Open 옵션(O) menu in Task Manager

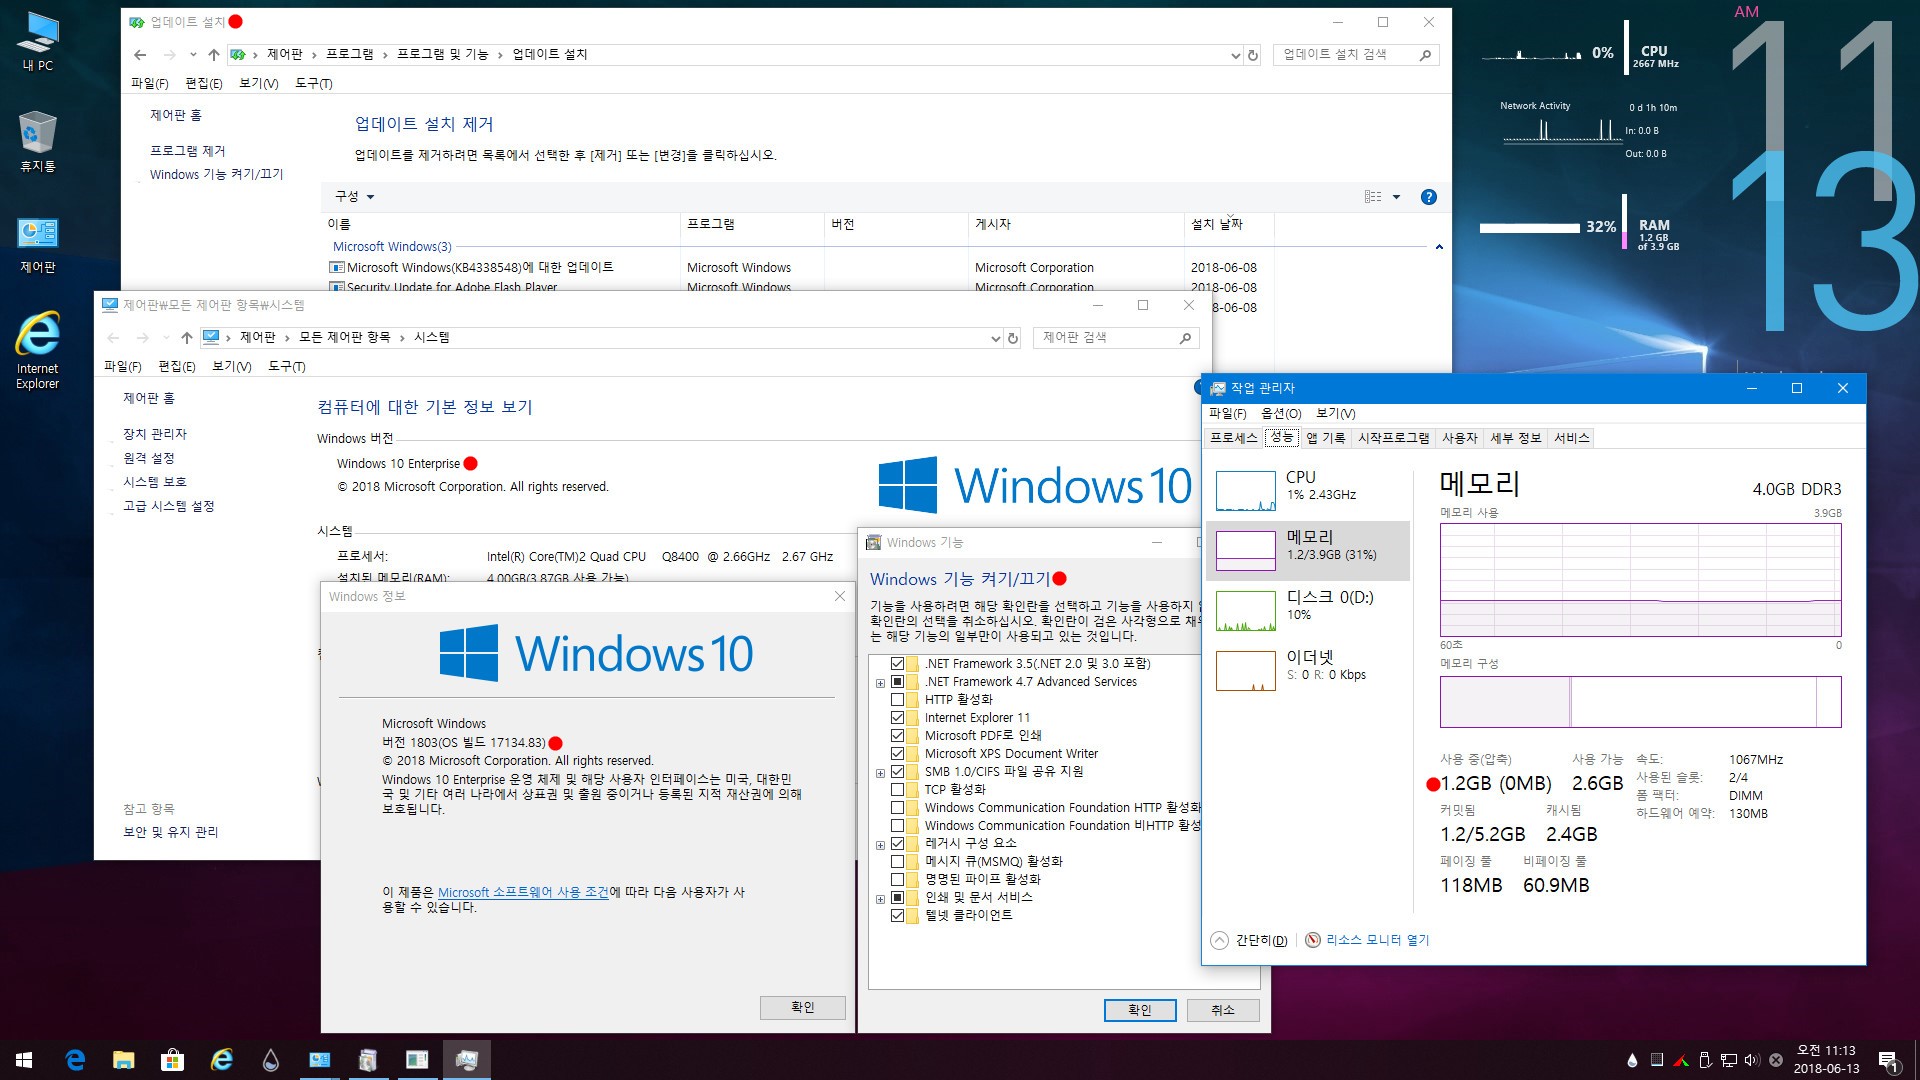(1281, 414)
